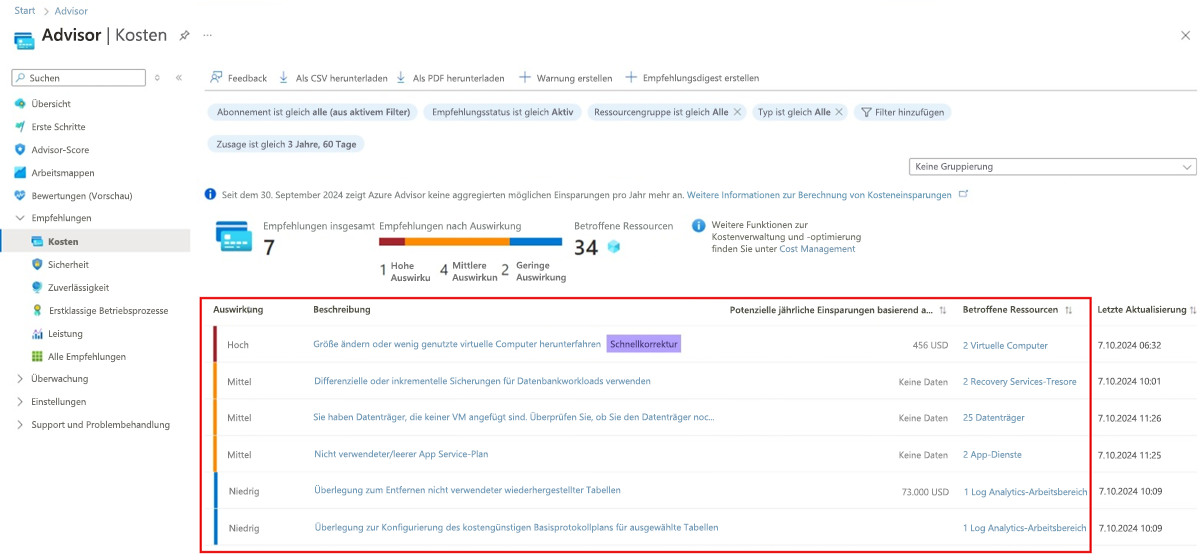This screenshot has width=1200, height=557.
Task: Open the ellipsis menu beside the title
Action: coord(208,35)
